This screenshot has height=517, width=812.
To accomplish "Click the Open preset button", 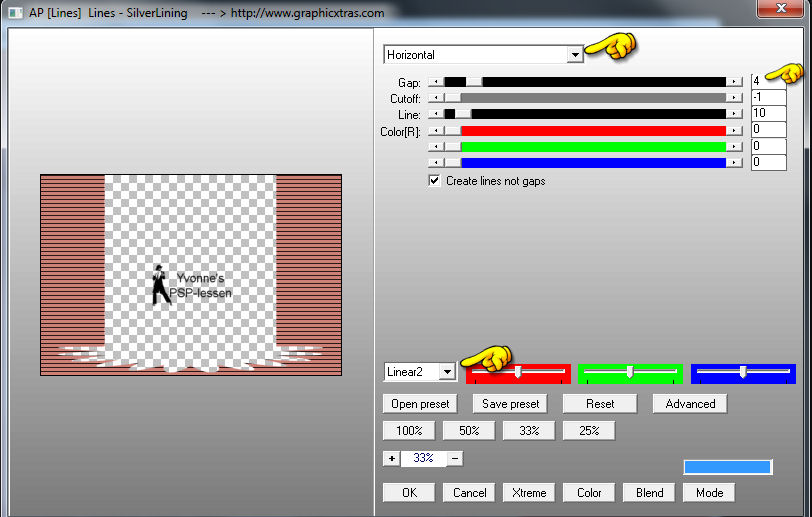I will tap(420, 404).
